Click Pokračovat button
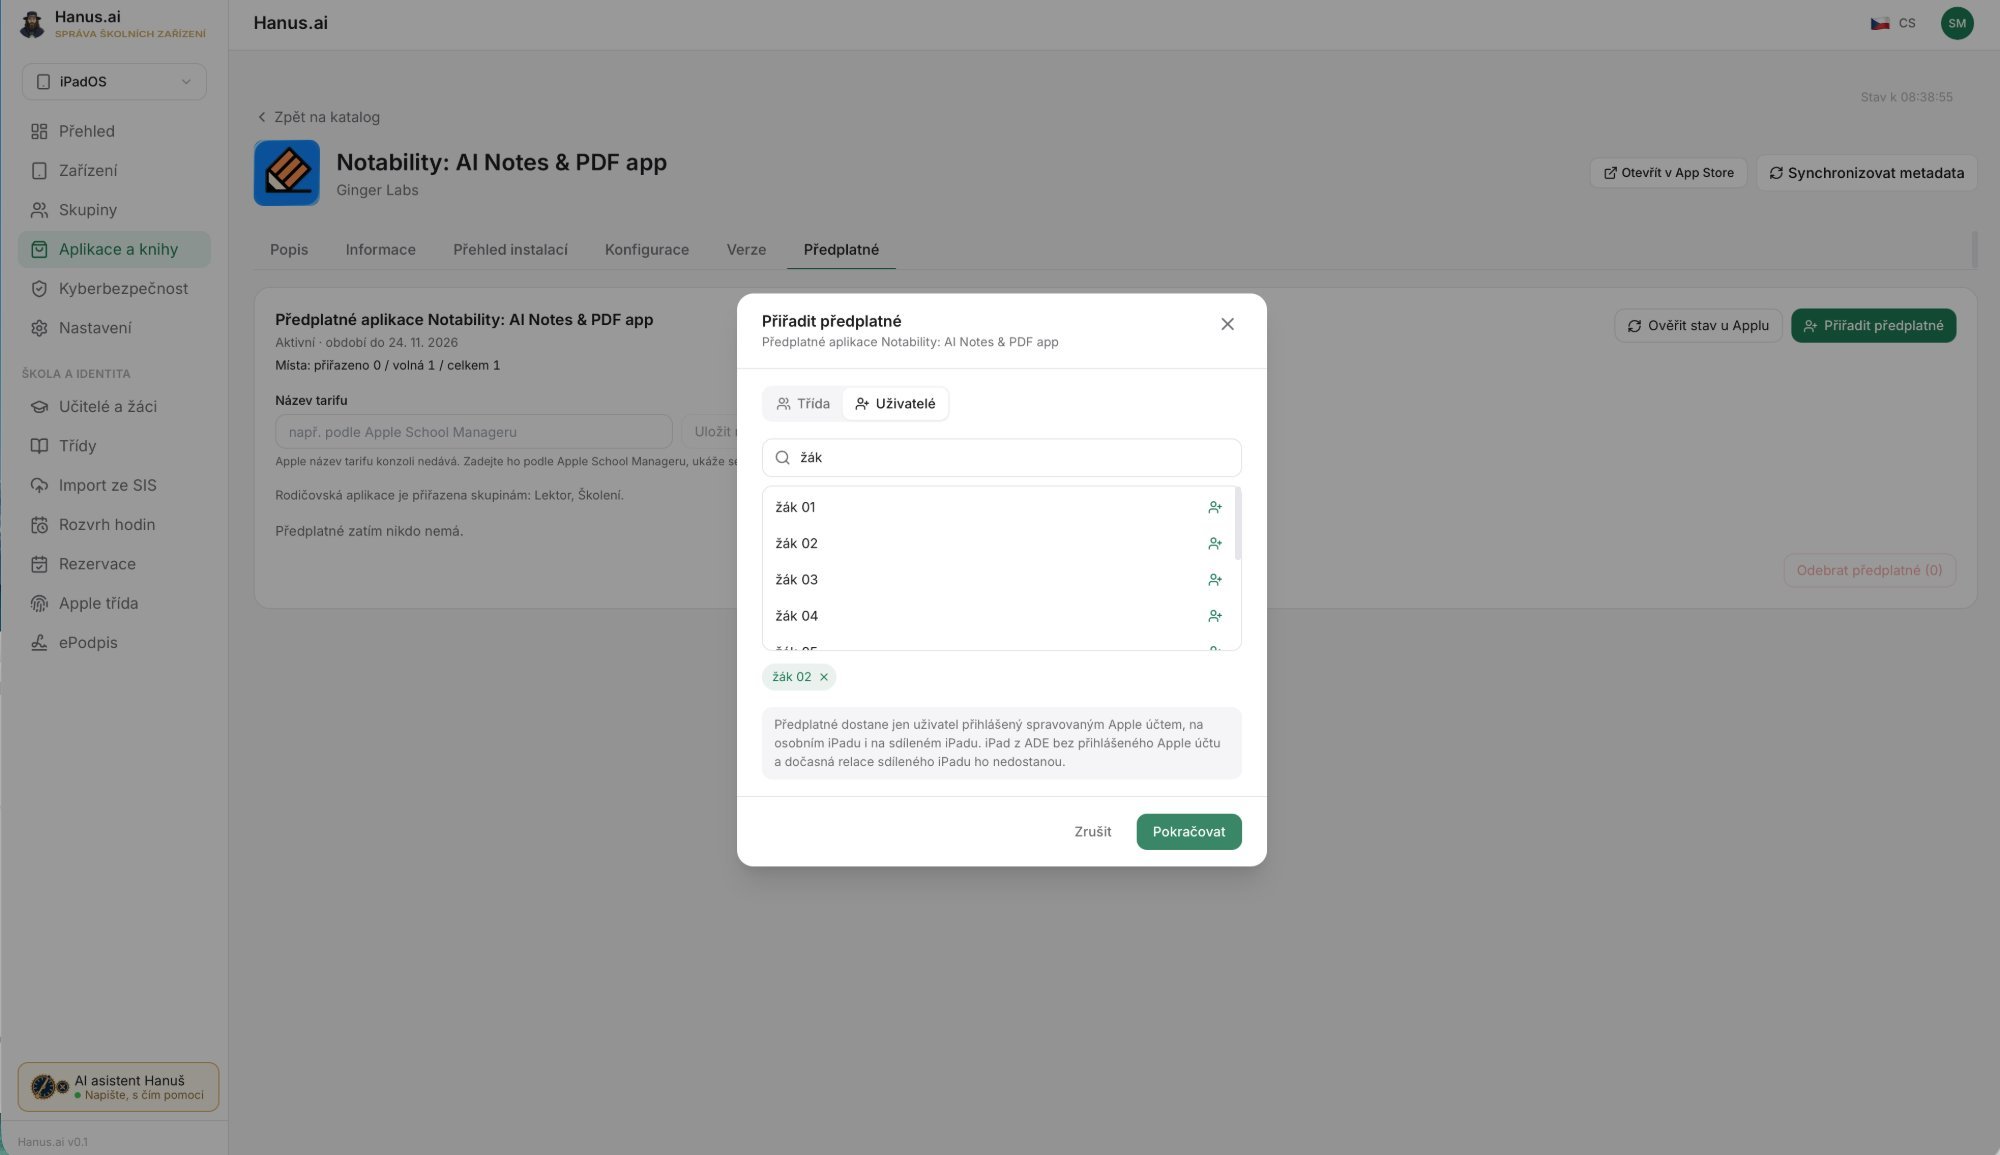Image resolution: width=2000 pixels, height=1155 pixels. [1188, 832]
